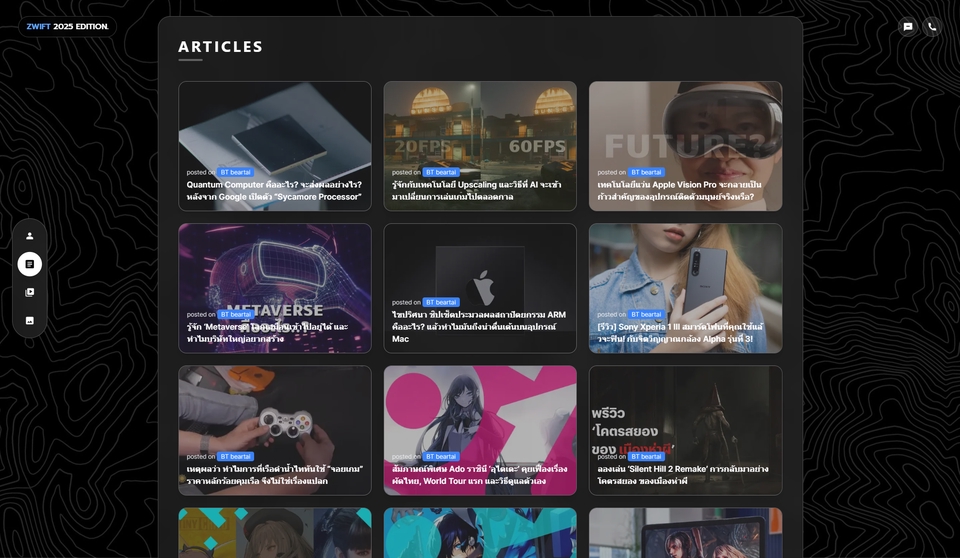Viewport: 960px width, 558px height.
Task: Click author tag on Metaverse card
Action: pyautogui.click(x=235, y=314)
